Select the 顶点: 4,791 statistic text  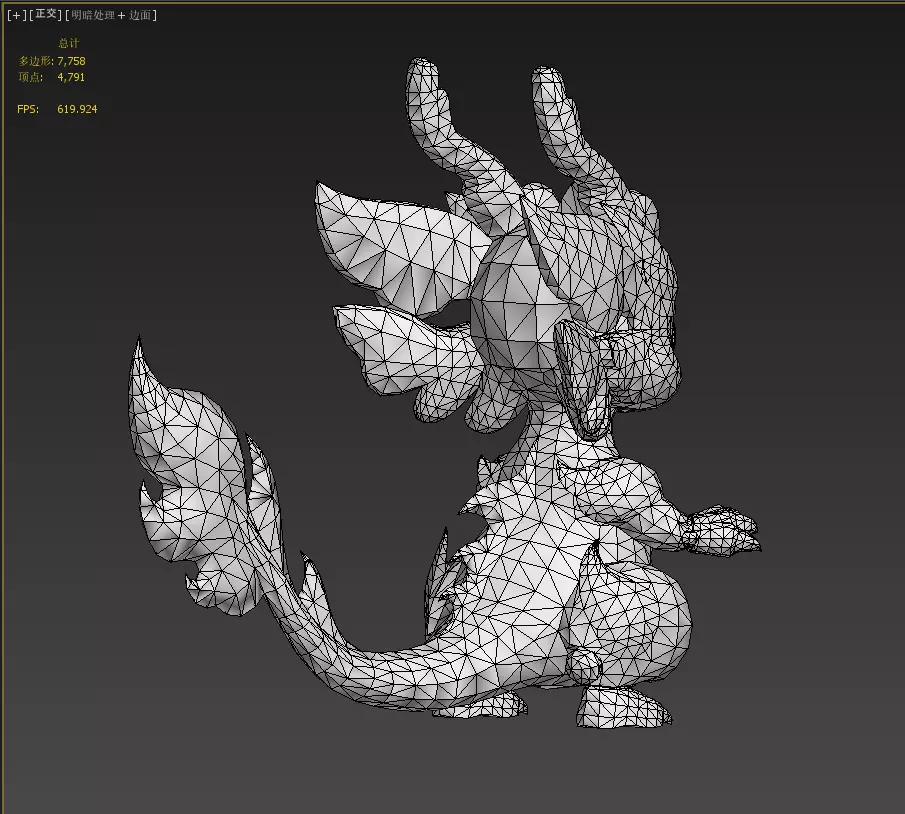[x=51, y=77]
